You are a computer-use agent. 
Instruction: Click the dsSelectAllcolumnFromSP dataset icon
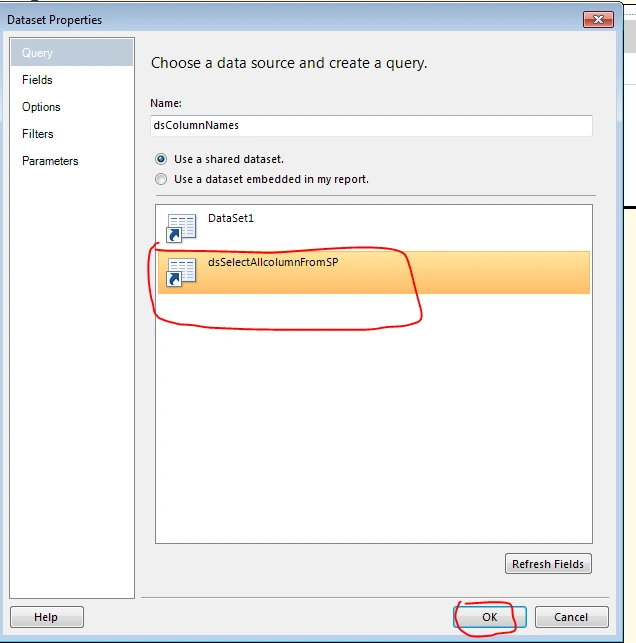point(181,272)
